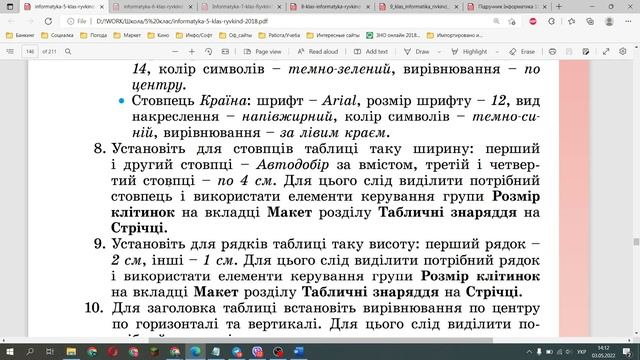The height and width of the screenshot is (360, 640).
Task: Open the Работа/Учеба bookmarks folder
Action: pyautogui.click(x=280, y=36)
